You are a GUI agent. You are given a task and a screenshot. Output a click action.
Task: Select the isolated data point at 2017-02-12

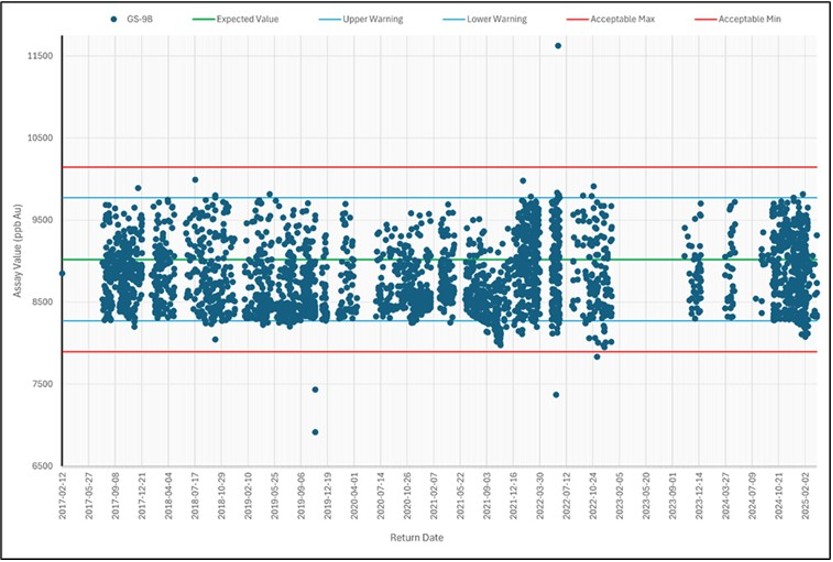click(62, 272)
